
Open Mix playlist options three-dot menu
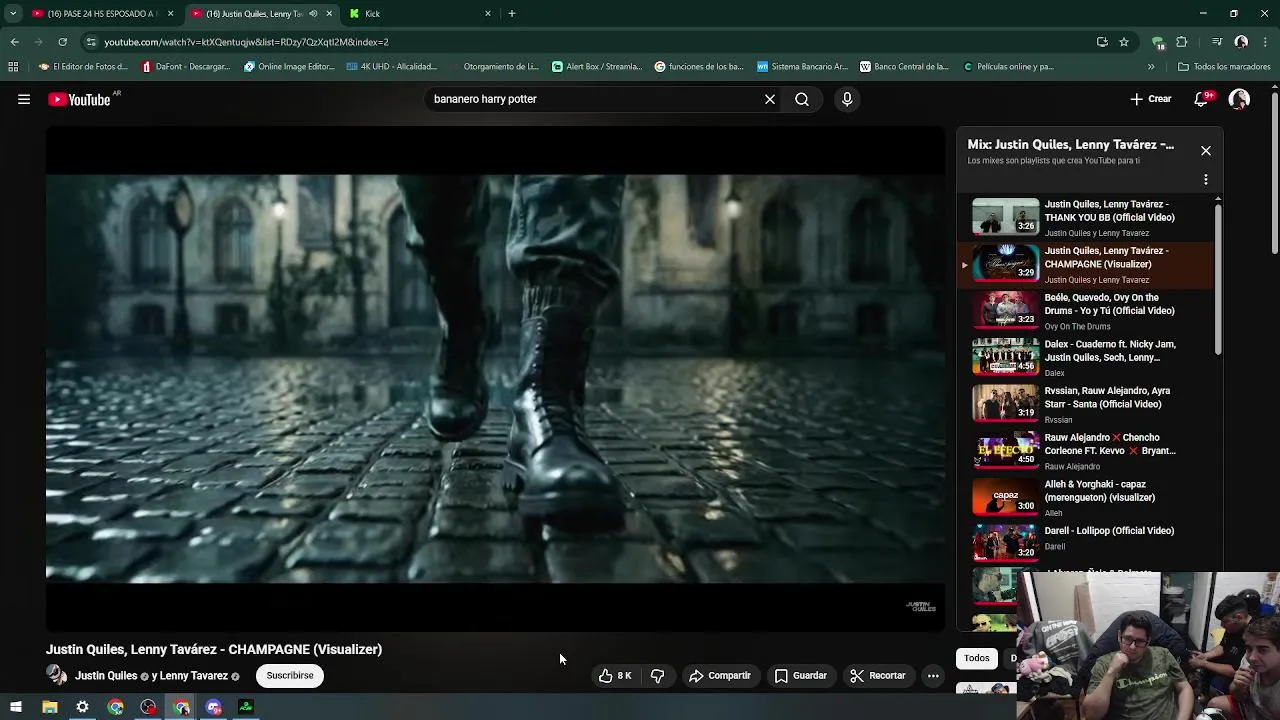coord(1206,180)
